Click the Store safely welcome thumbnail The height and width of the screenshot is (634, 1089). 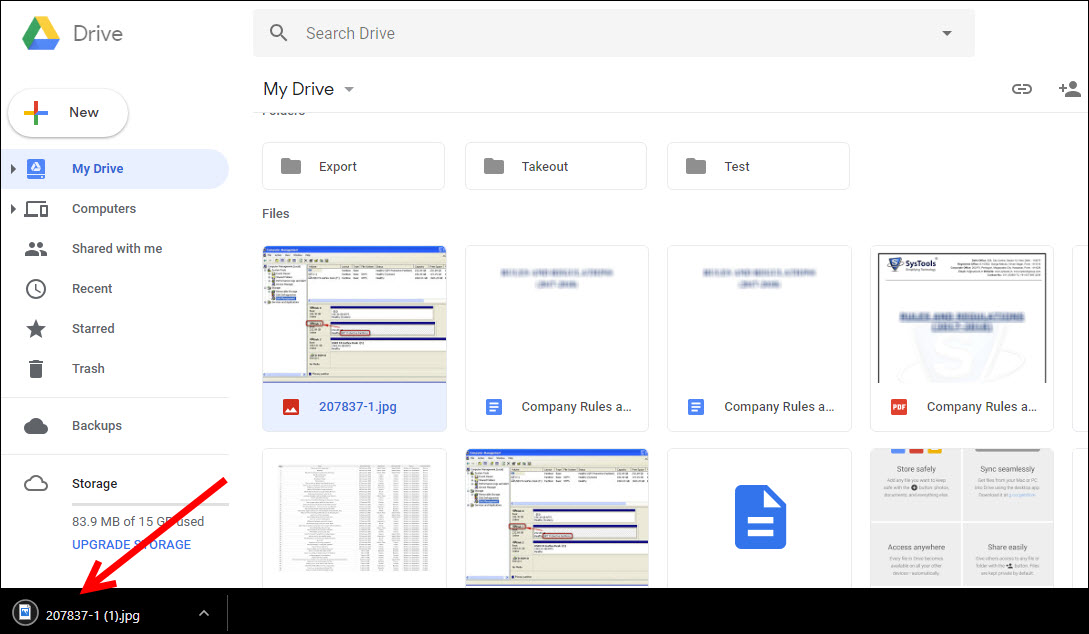(x=962, y=518)
